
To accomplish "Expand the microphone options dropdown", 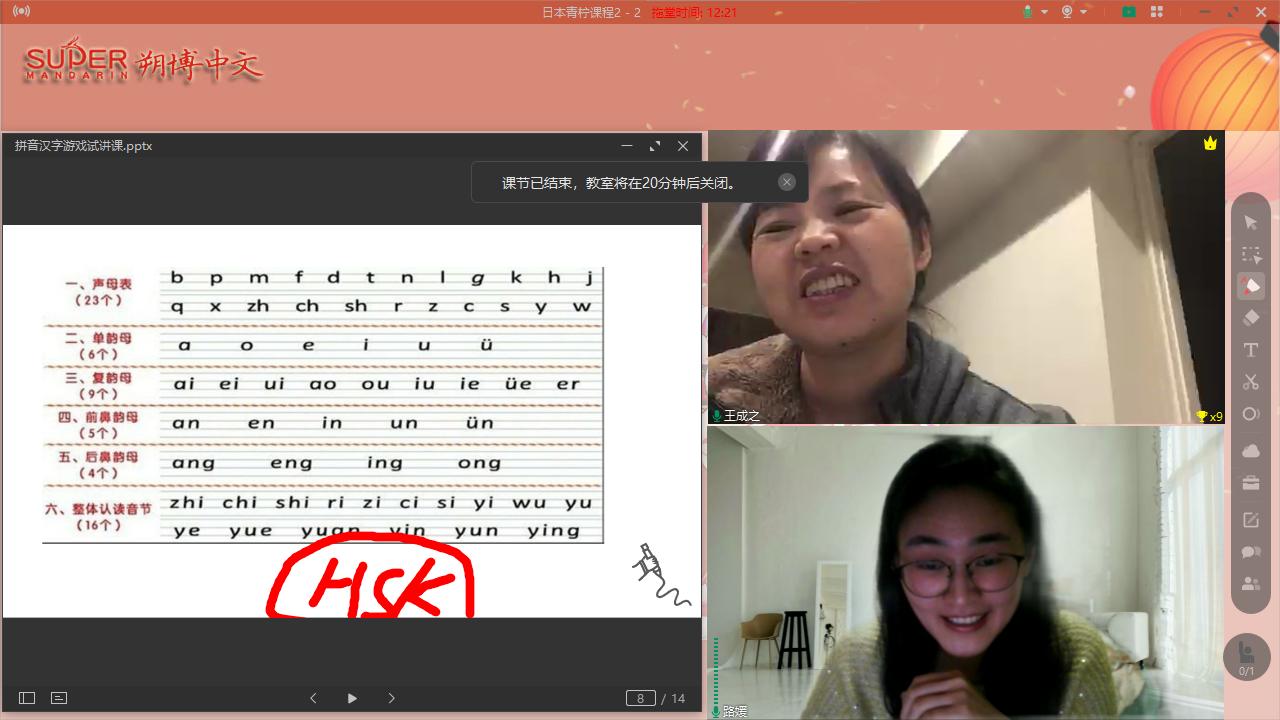I will pyautogui.click(x=1044, y=12).
